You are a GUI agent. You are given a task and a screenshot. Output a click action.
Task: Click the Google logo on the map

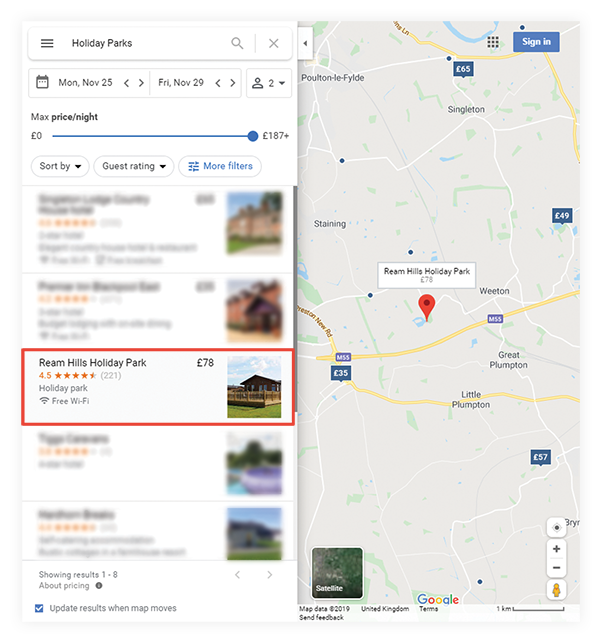tap(438, 600)
